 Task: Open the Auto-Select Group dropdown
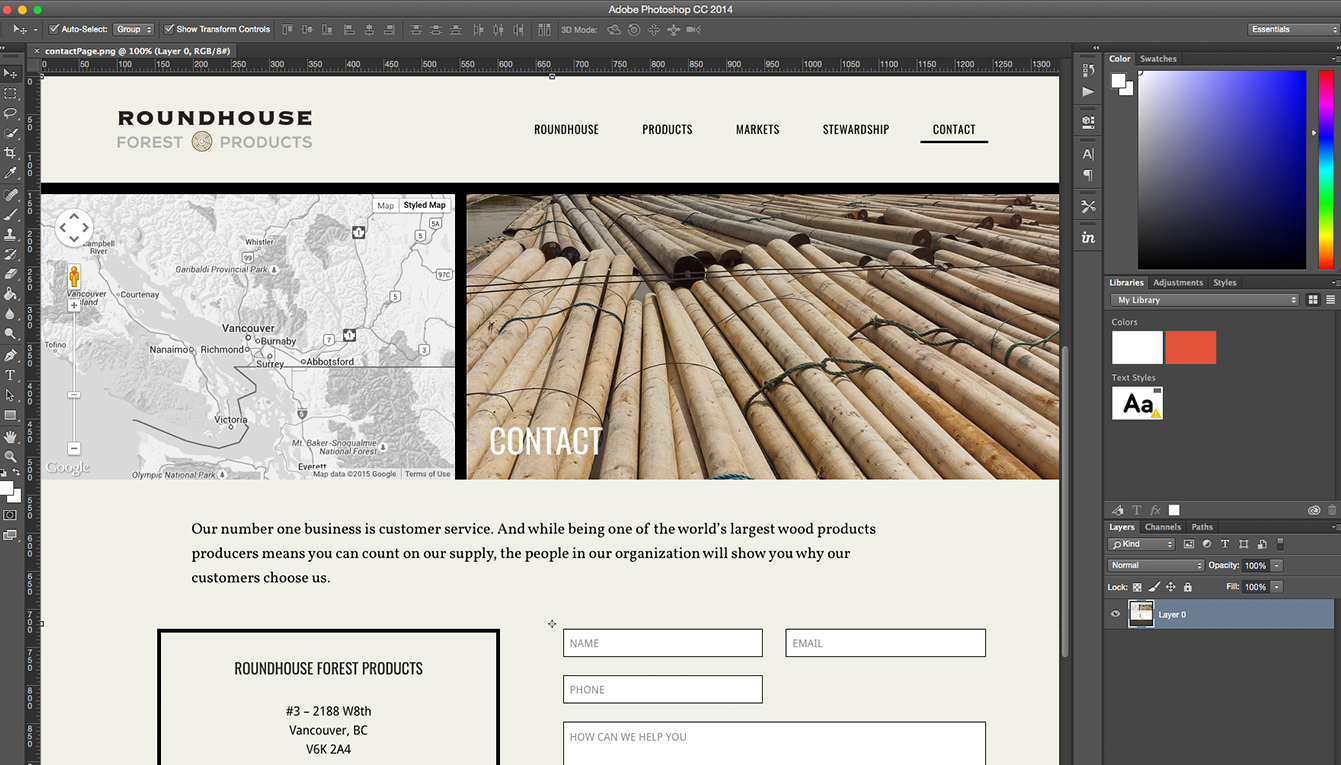click(x=134, y=29)
